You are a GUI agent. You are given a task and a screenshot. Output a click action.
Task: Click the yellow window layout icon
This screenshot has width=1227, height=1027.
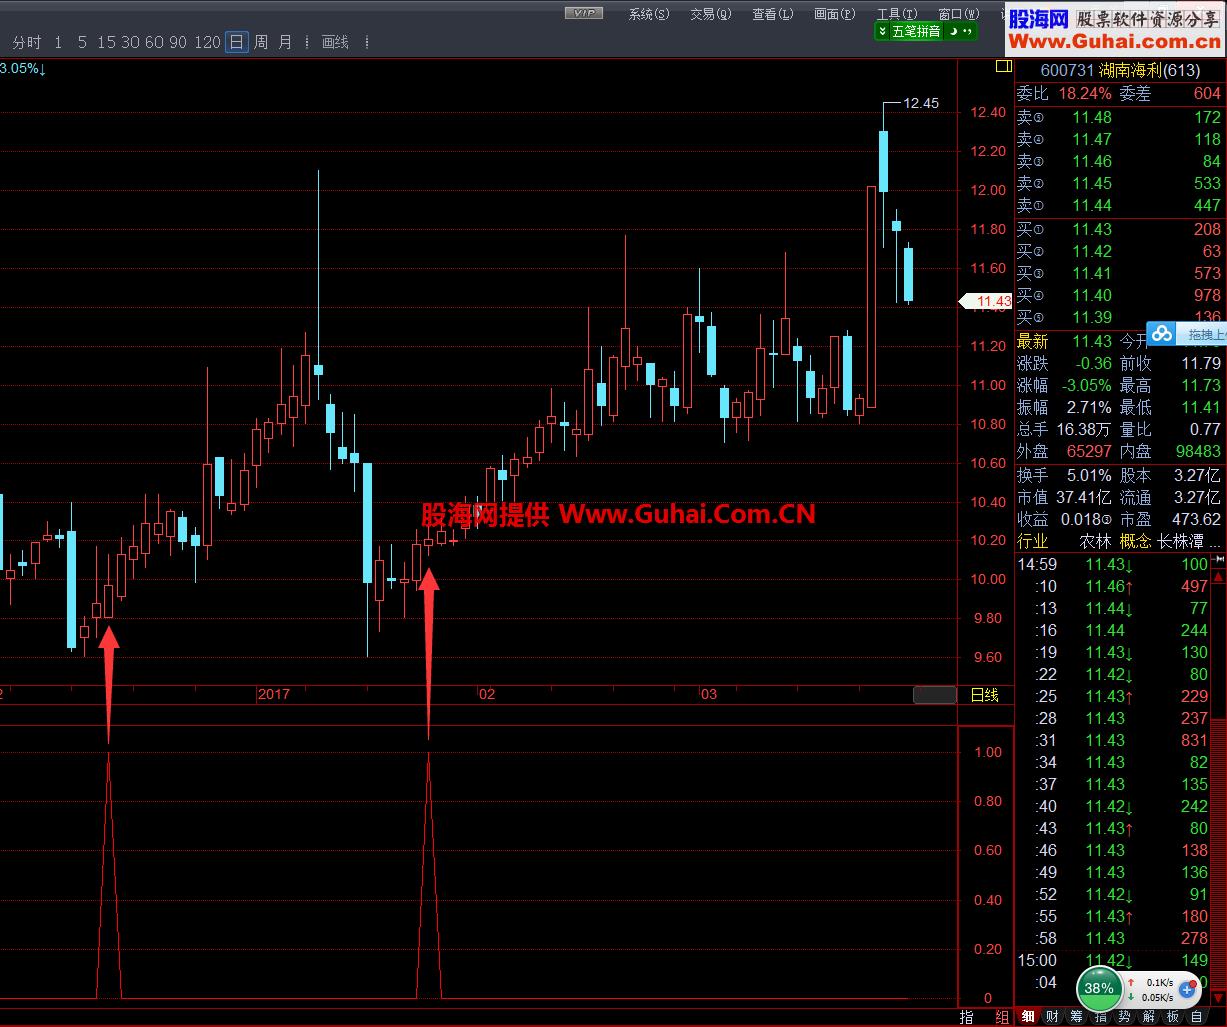(x=1003, y=67)
